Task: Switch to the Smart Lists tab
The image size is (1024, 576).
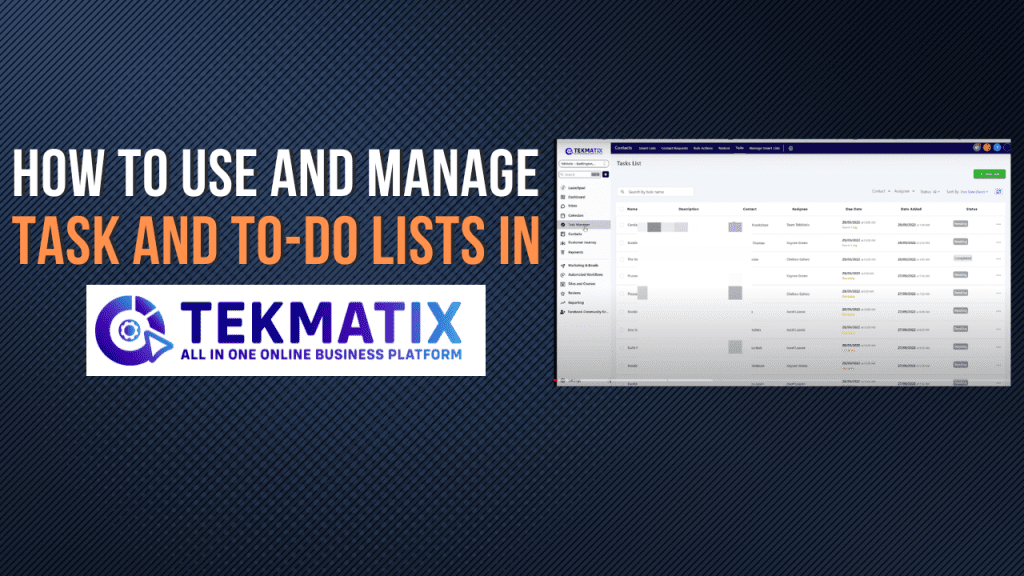Action: (x=646, y=148)
